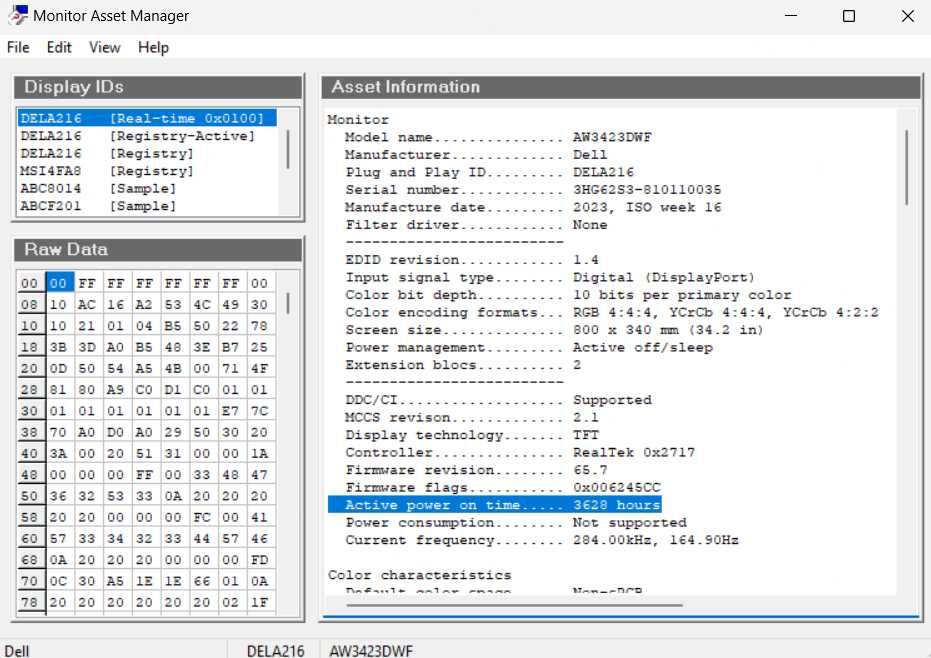The width and height of the screenshot is (931, 658).
Task: Select the DELA216 [Registry] display entry
Action: [147, 153]
